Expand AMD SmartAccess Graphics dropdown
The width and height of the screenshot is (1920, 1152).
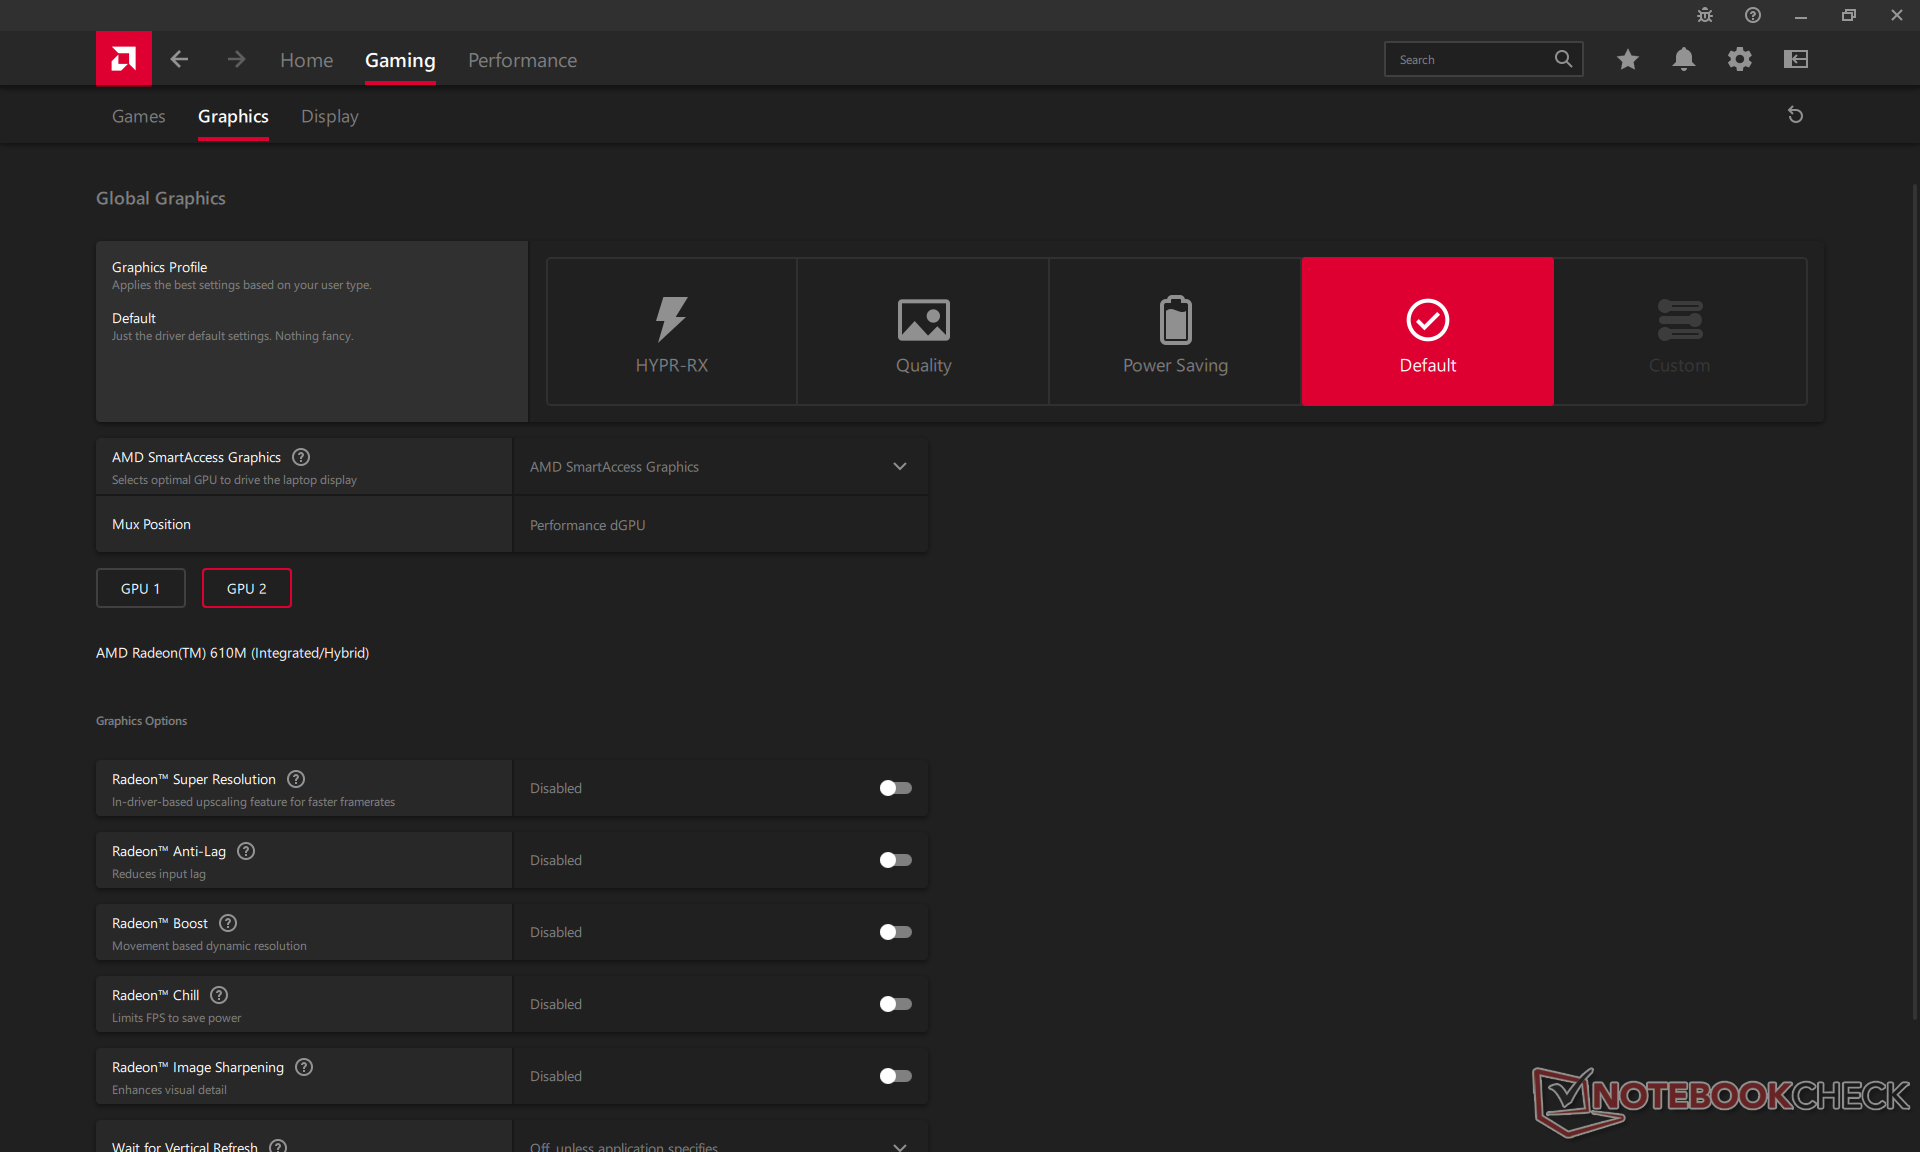(720, 467)
